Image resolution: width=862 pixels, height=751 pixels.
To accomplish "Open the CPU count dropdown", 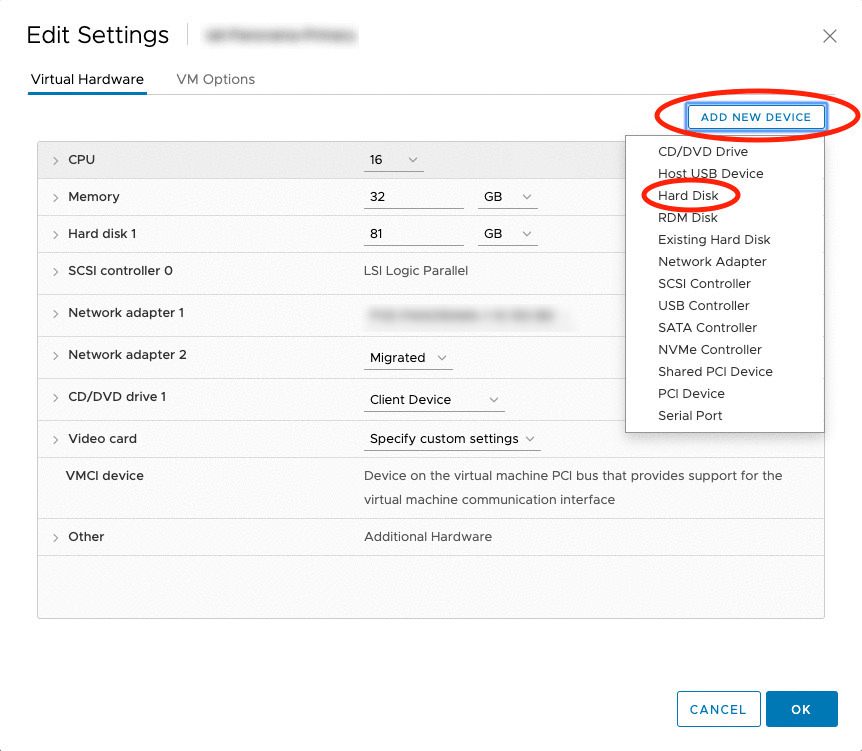I will (x=393, y=160).
